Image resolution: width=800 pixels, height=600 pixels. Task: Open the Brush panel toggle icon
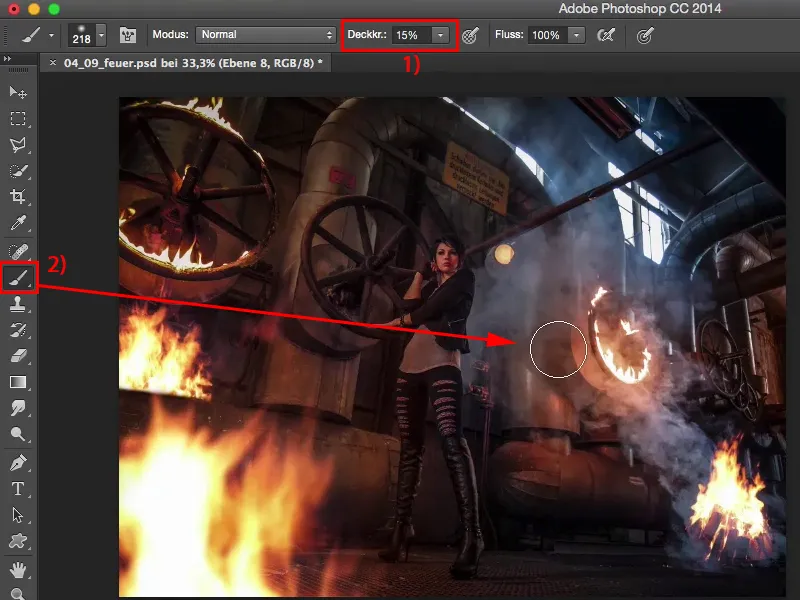128,35
